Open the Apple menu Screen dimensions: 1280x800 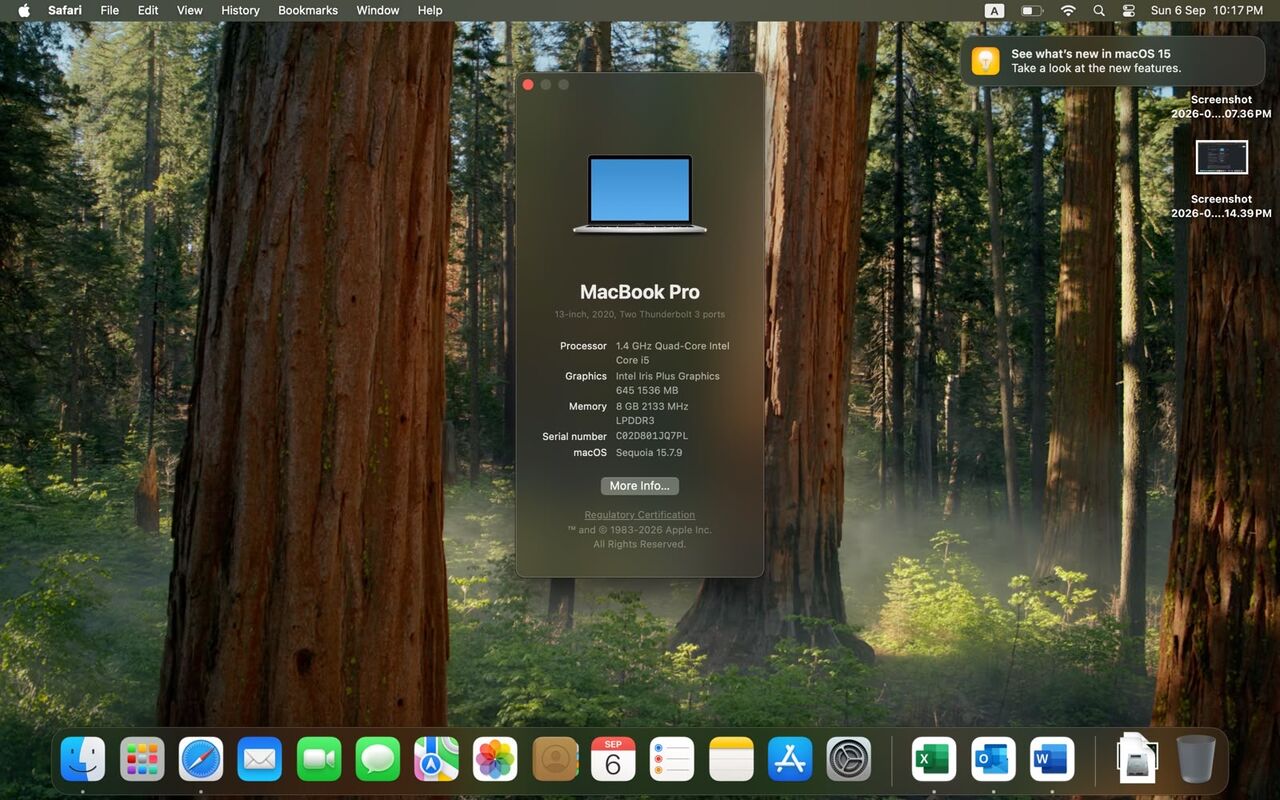pyautogui.click(x=24, y=10)
